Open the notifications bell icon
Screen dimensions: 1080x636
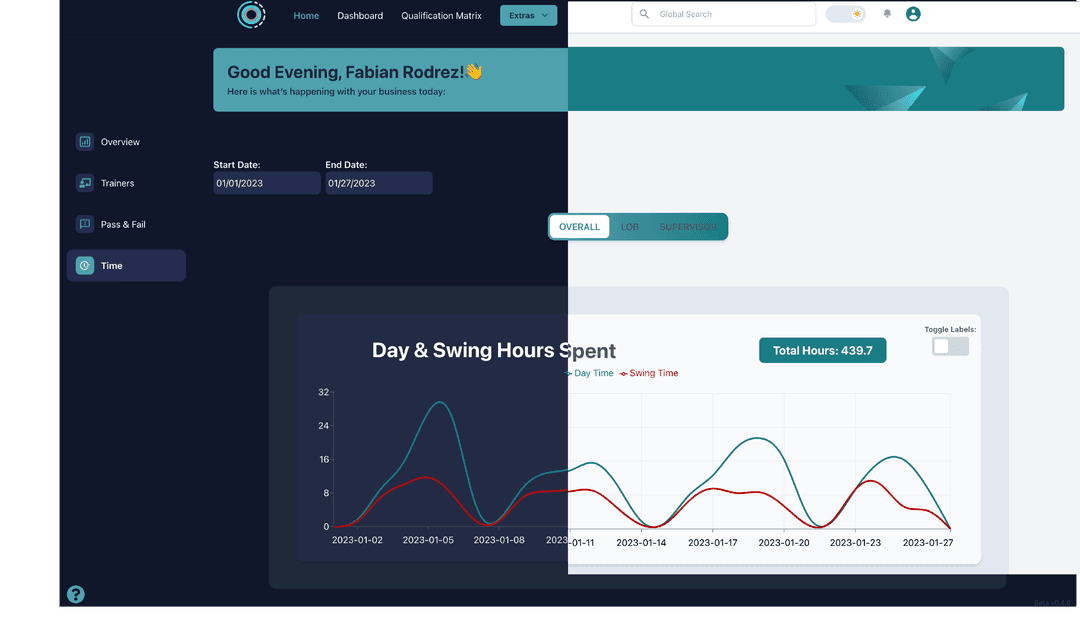[887, 14]
